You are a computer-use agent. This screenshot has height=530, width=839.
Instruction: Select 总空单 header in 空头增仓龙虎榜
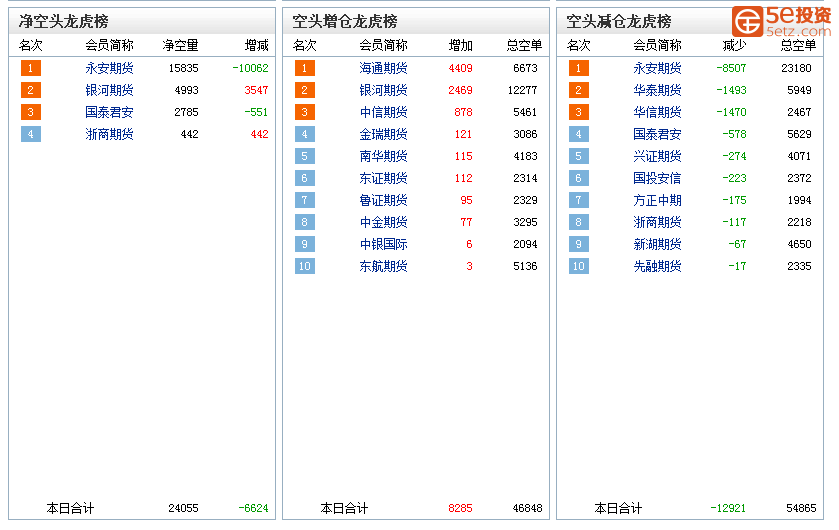524,45
